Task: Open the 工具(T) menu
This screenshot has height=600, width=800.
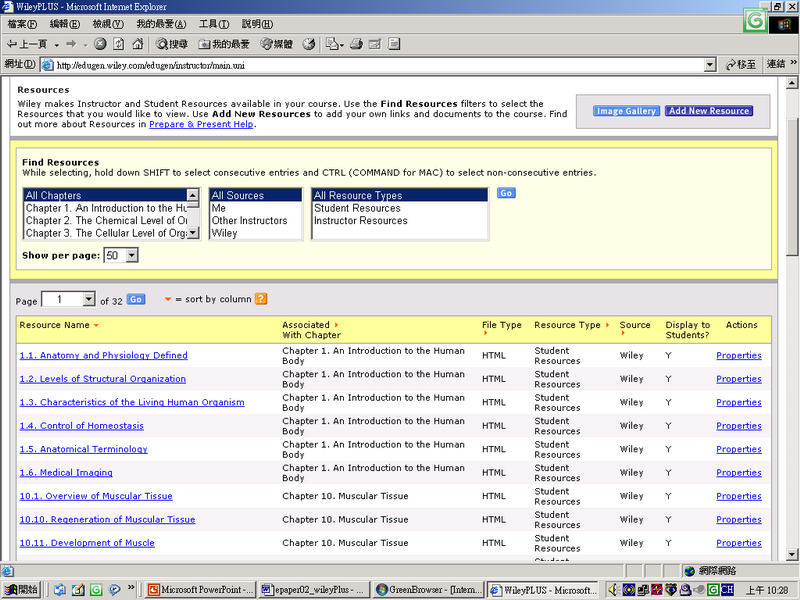Action: (x=214, y=24)
